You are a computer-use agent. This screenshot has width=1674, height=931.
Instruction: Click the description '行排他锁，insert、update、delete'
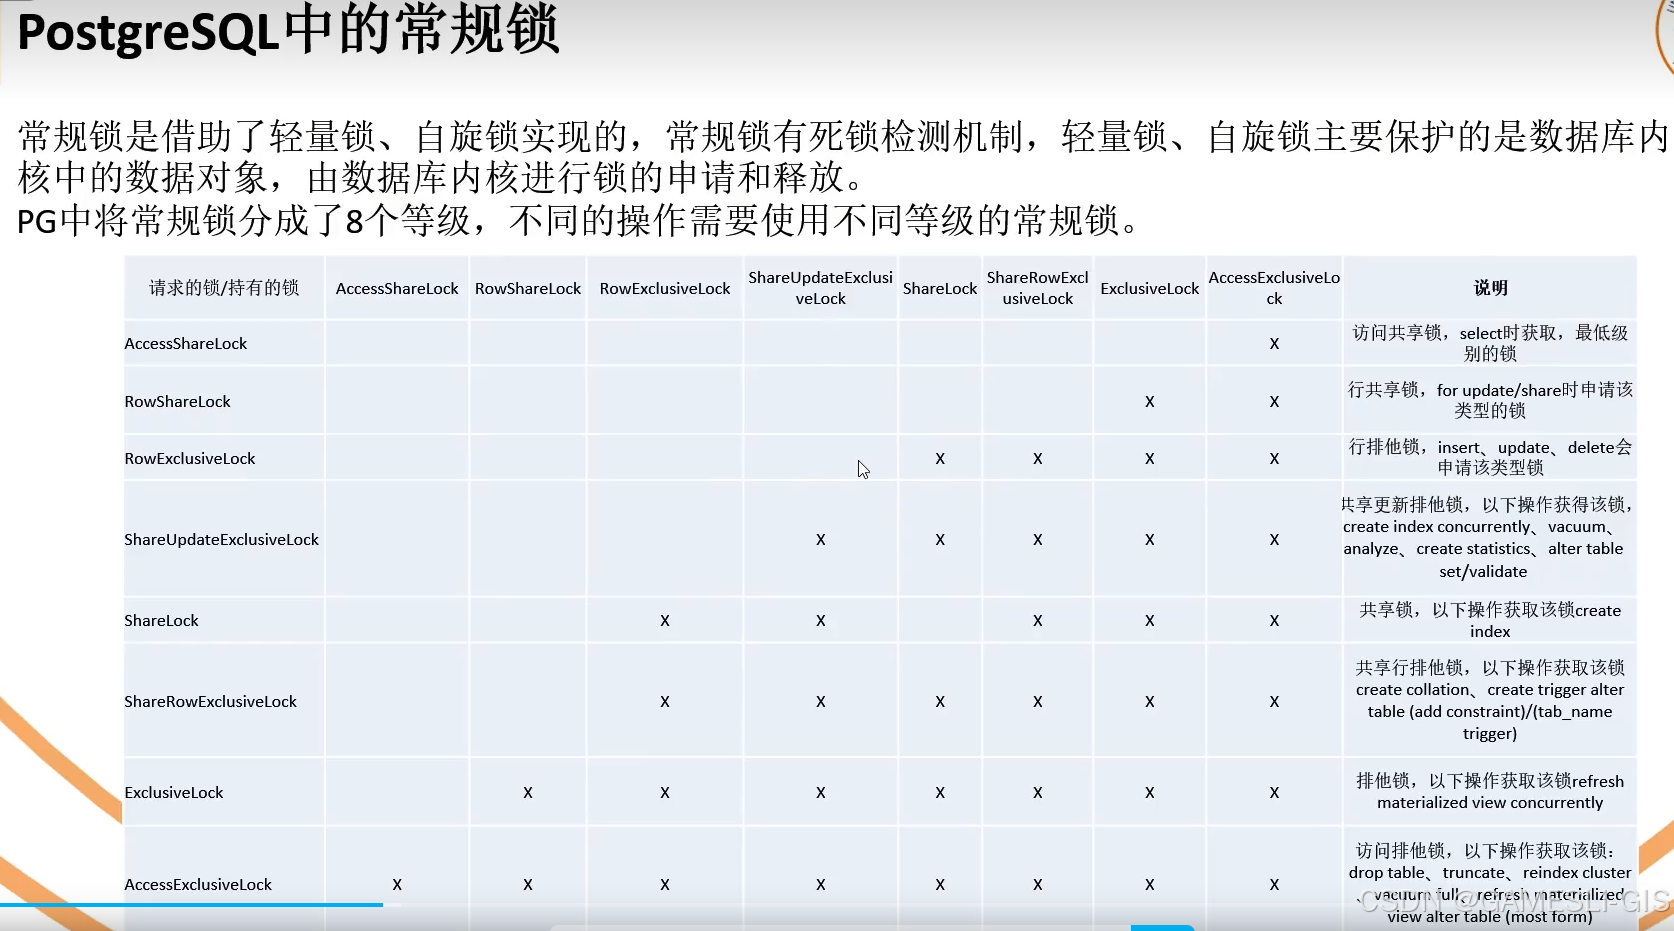(1490, 457)
